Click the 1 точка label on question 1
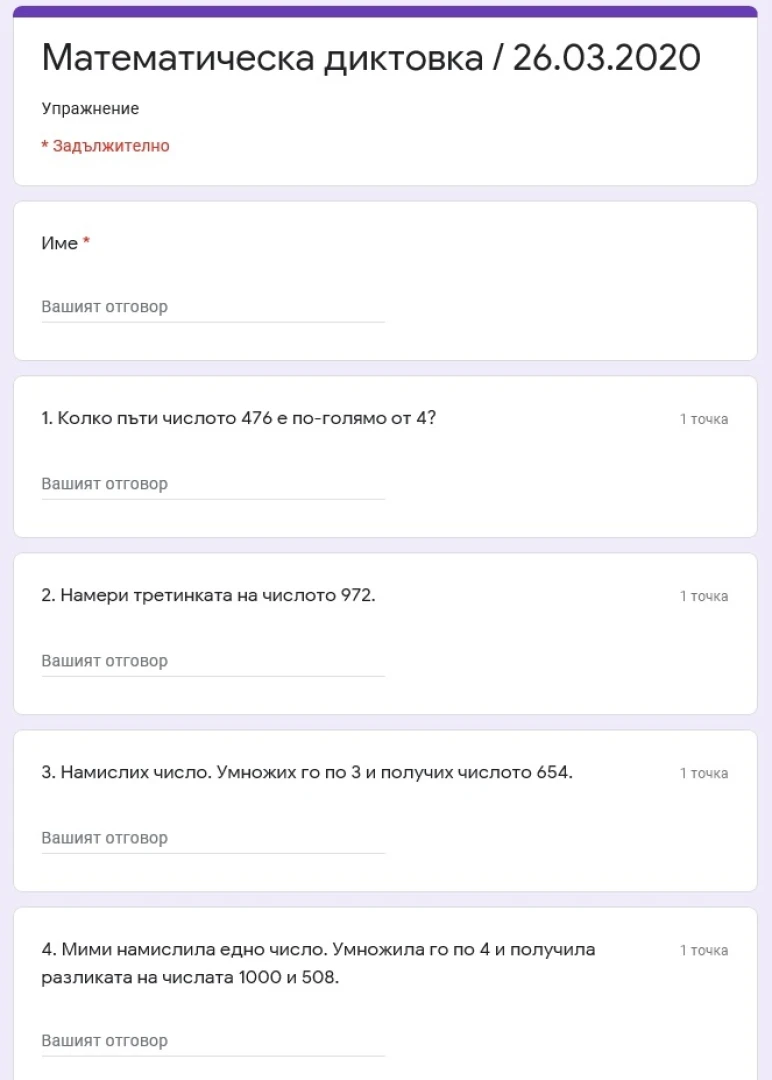Screen dimensions: 772x1080 [x=704, y=419]
